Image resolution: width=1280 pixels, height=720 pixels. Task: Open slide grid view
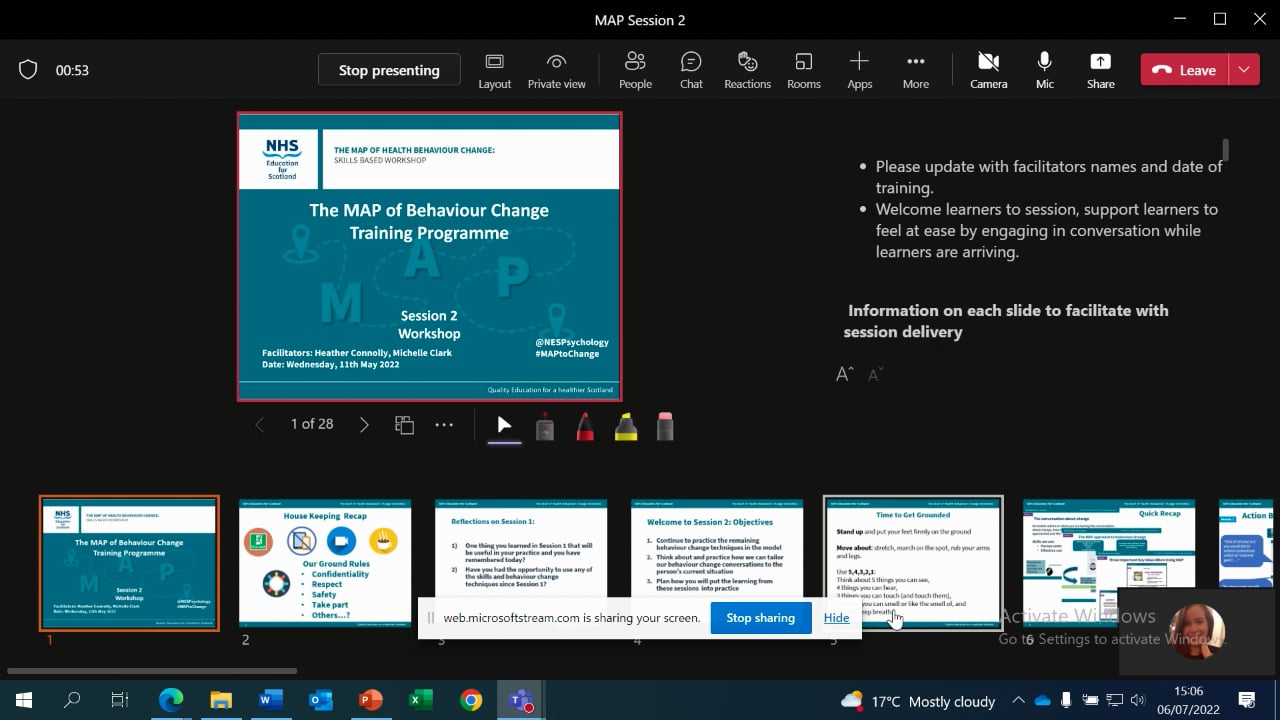click(404, 425)
